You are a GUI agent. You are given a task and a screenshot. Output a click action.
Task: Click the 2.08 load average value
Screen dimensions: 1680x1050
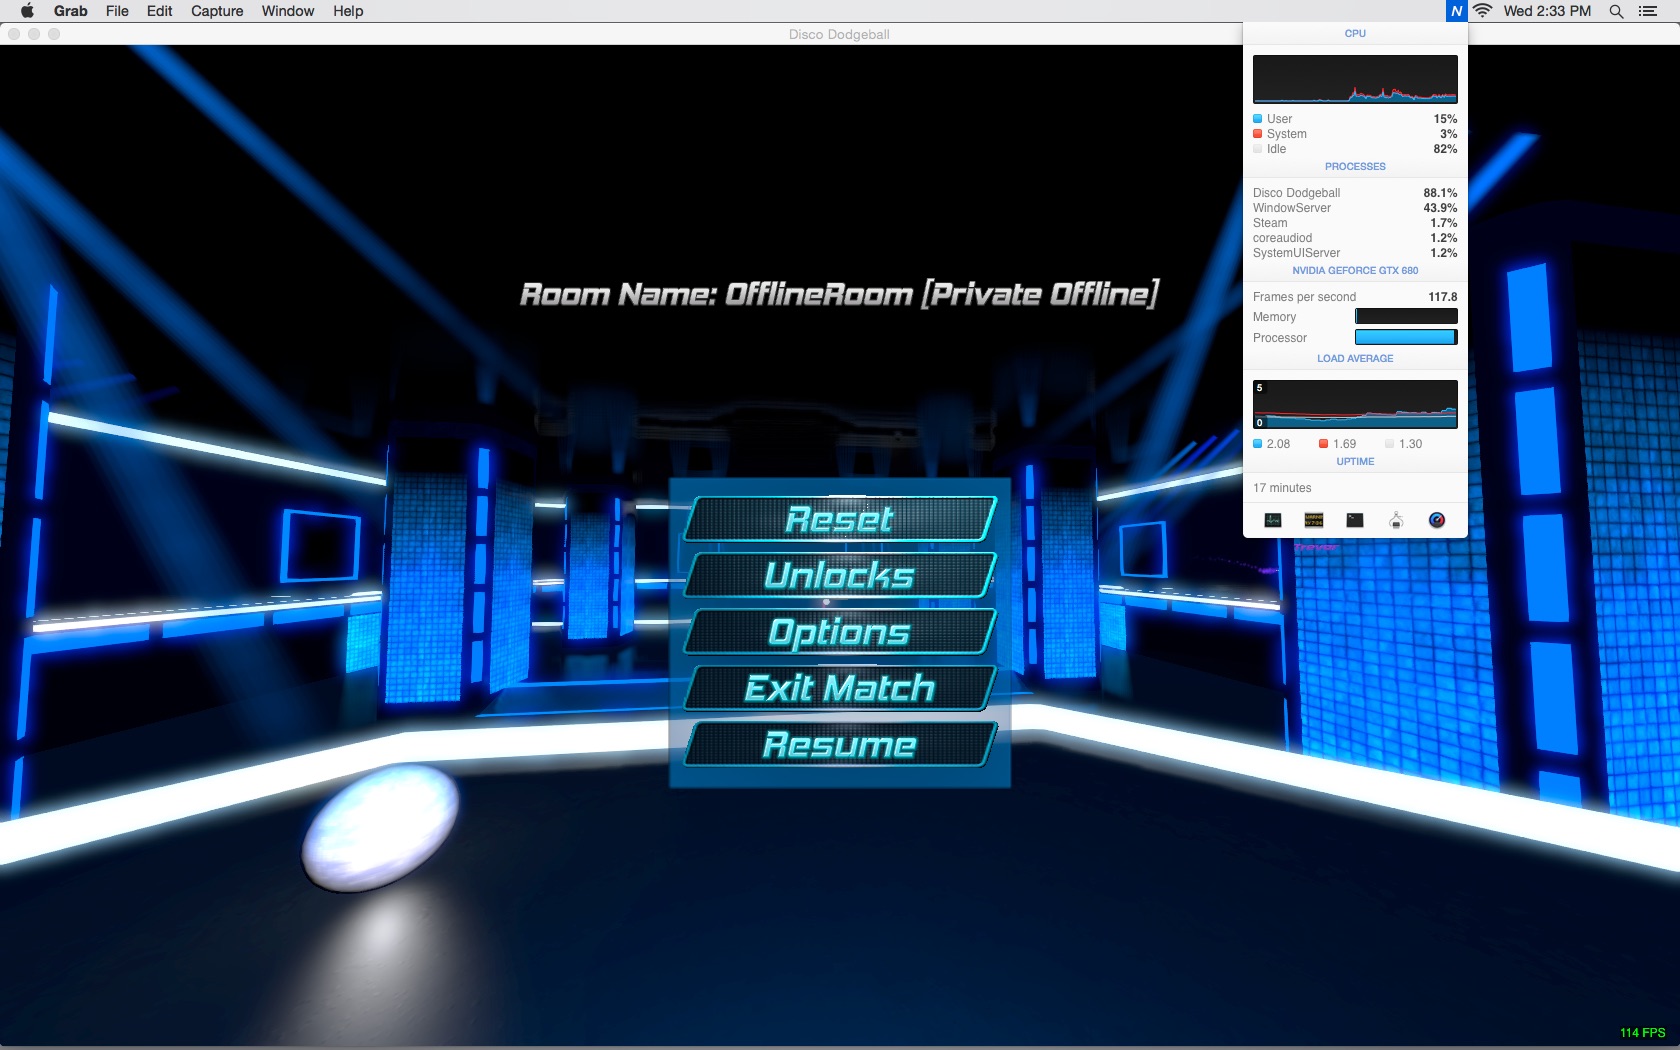pyautogui.click(x=1278, y=444)
